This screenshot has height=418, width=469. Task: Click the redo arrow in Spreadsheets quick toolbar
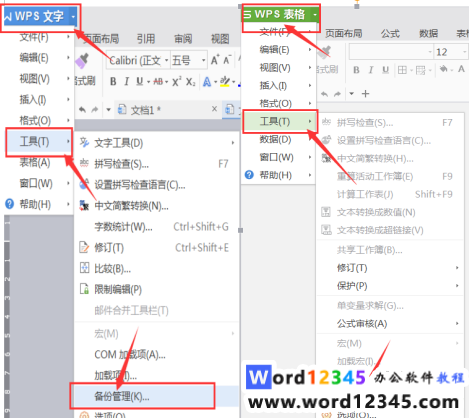pyautogui.click(x=337, y=94)
